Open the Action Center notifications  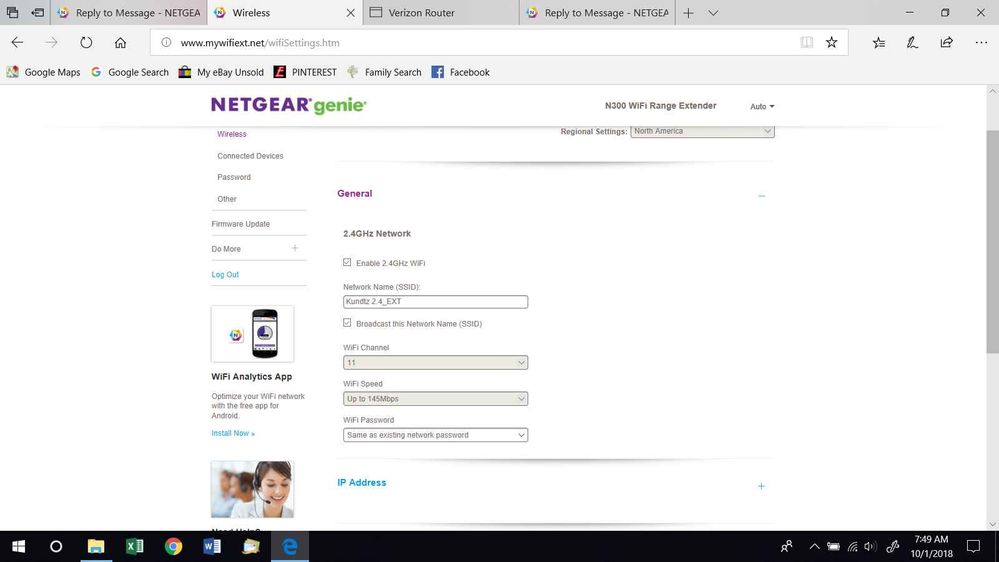coord(974,546)
